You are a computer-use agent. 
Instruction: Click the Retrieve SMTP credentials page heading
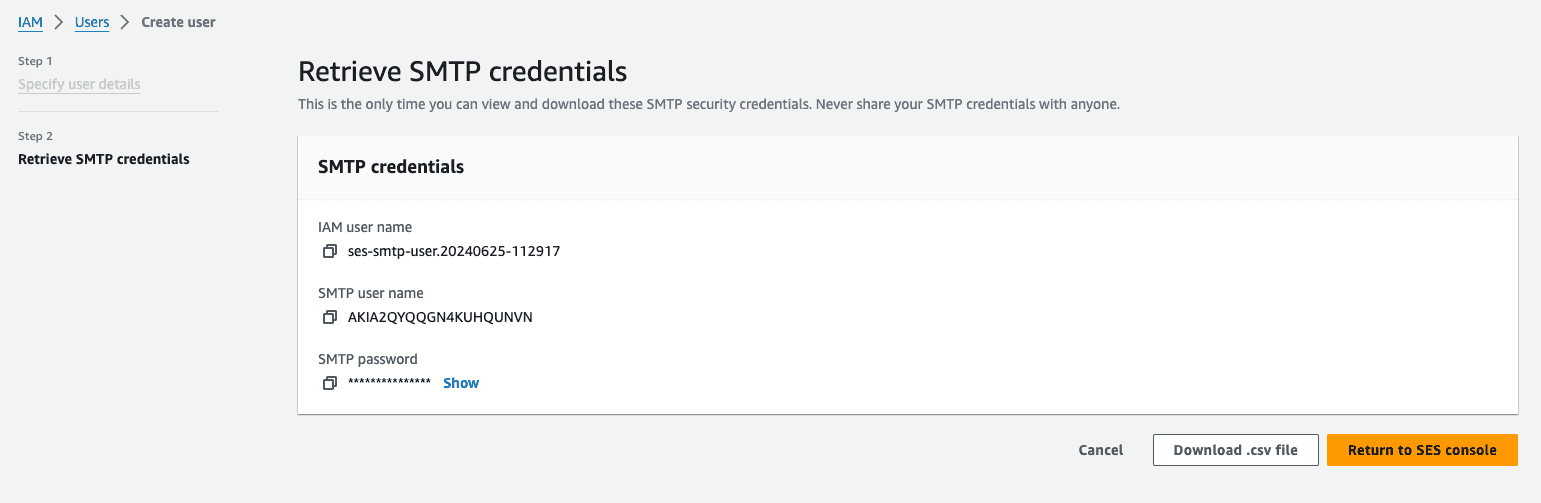[x=463, y=72]
